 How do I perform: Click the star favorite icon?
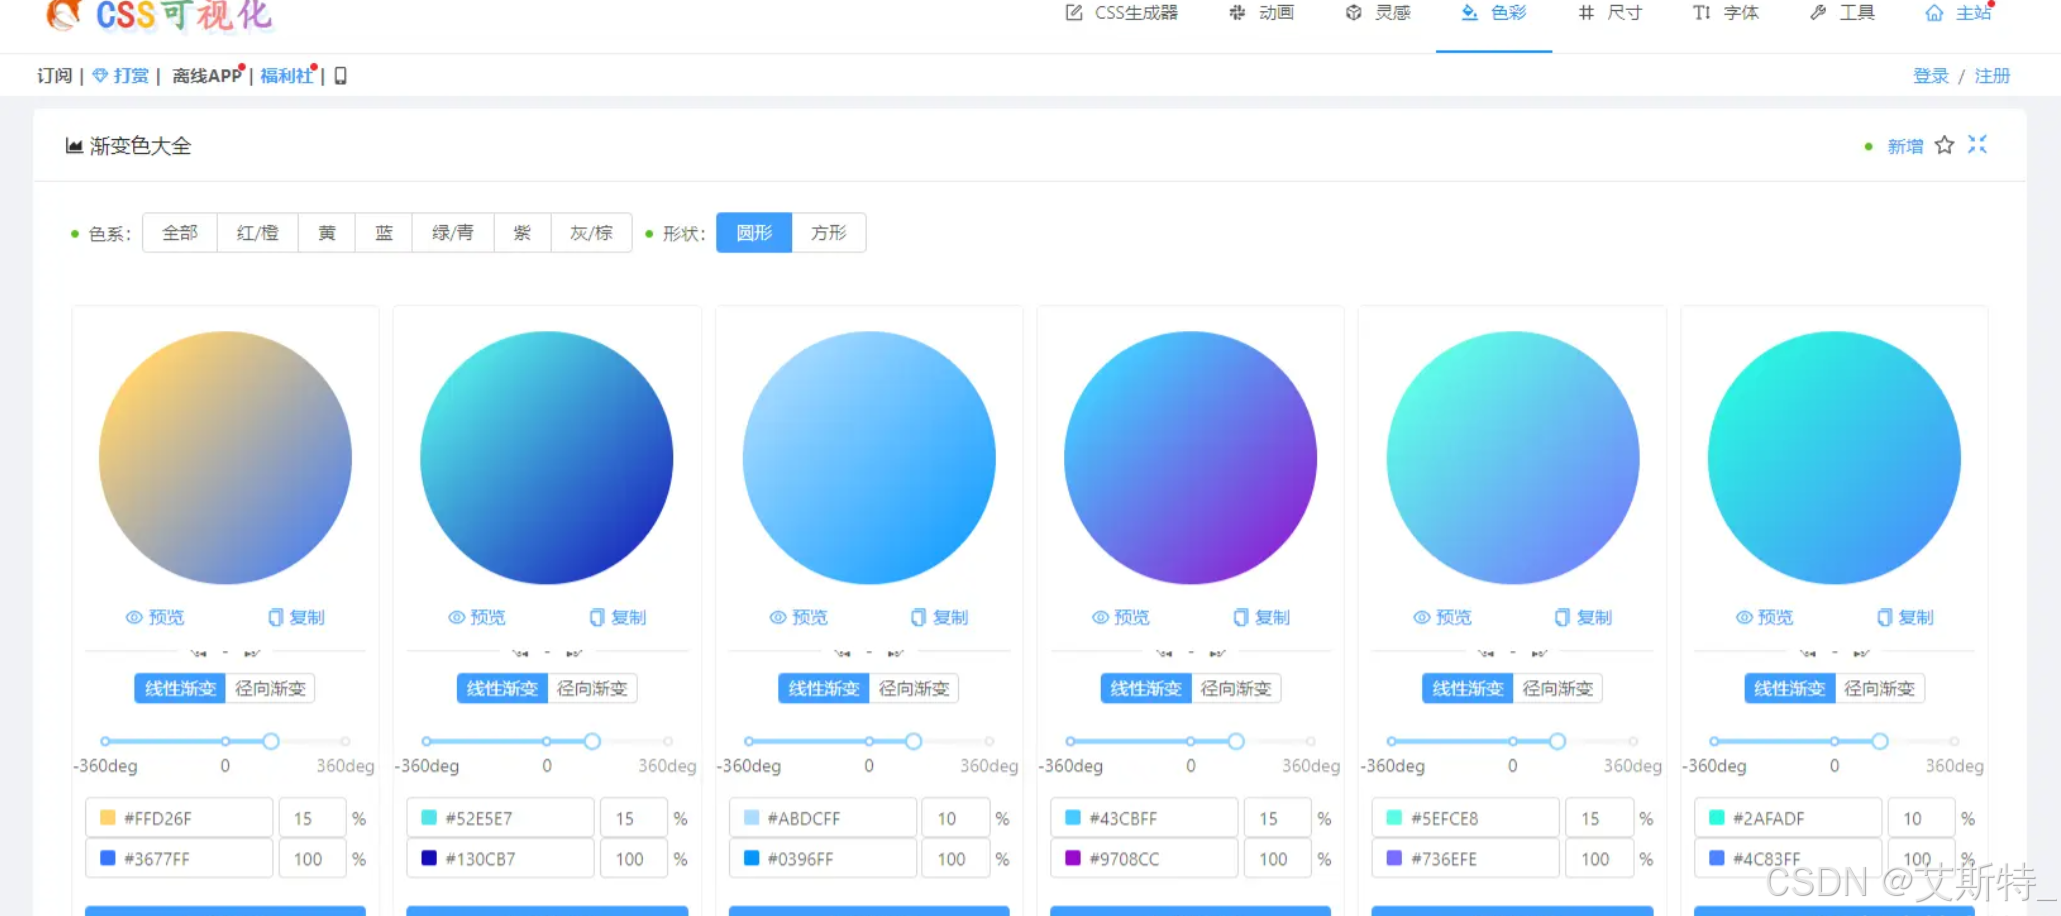click(1944, 145)
